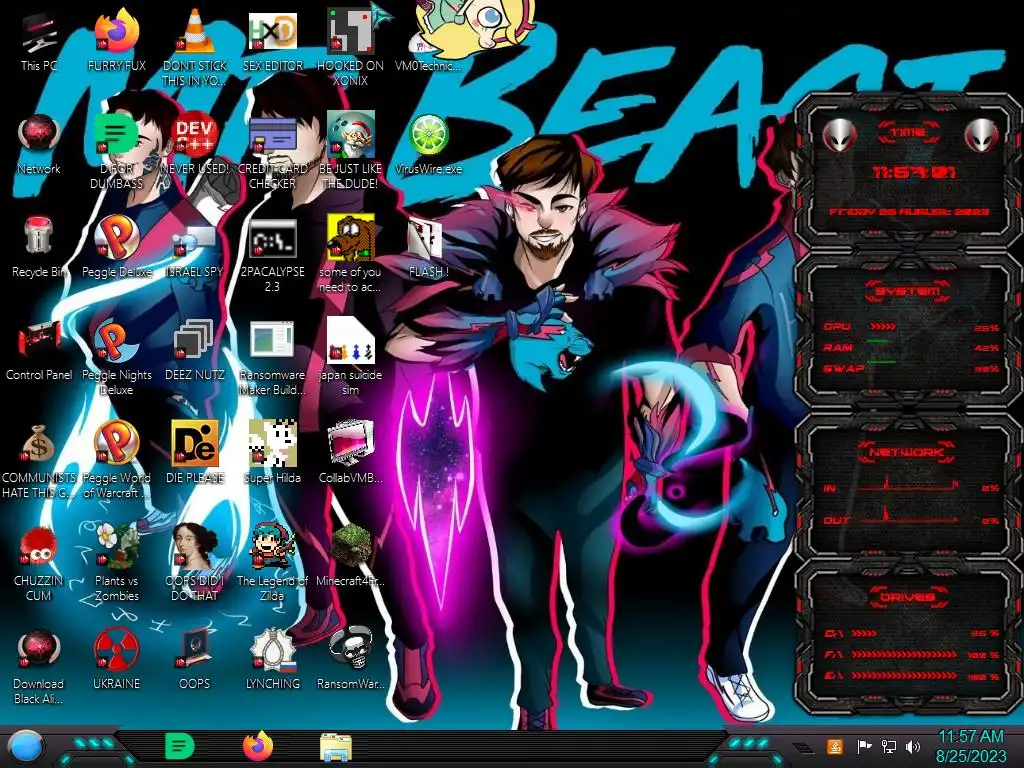Click the right alien head in TIME widget
This screenshot has width=1024, height=768.
click(982, 136)
